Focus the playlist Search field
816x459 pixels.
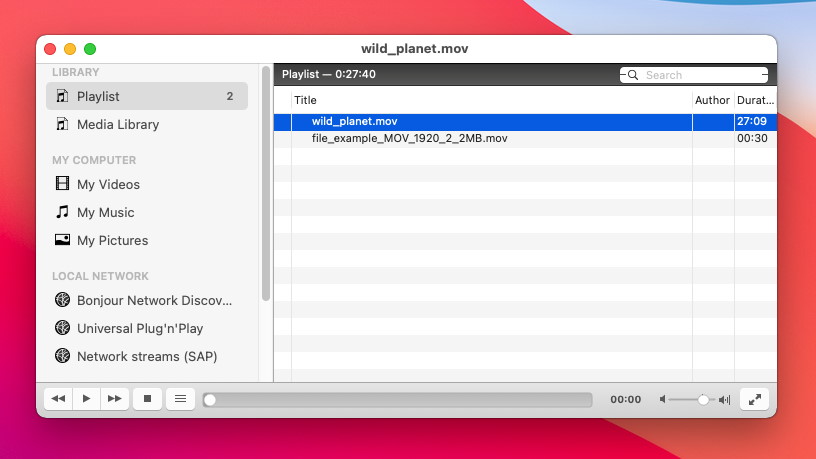(x=694, y=75)
